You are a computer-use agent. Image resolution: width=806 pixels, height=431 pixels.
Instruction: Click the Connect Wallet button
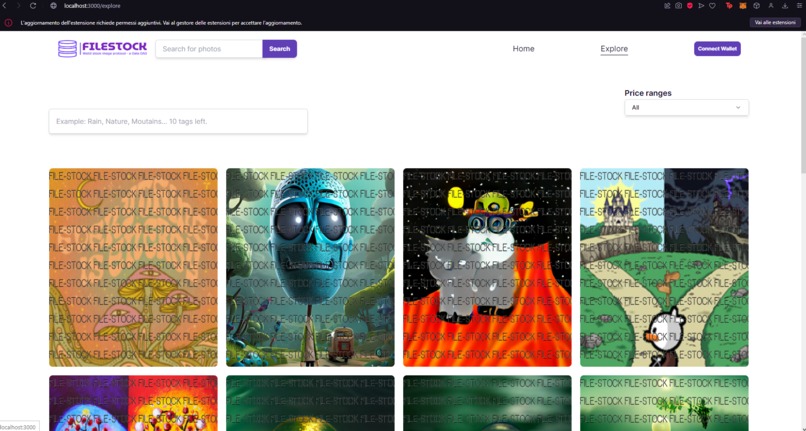pos(717,48)
